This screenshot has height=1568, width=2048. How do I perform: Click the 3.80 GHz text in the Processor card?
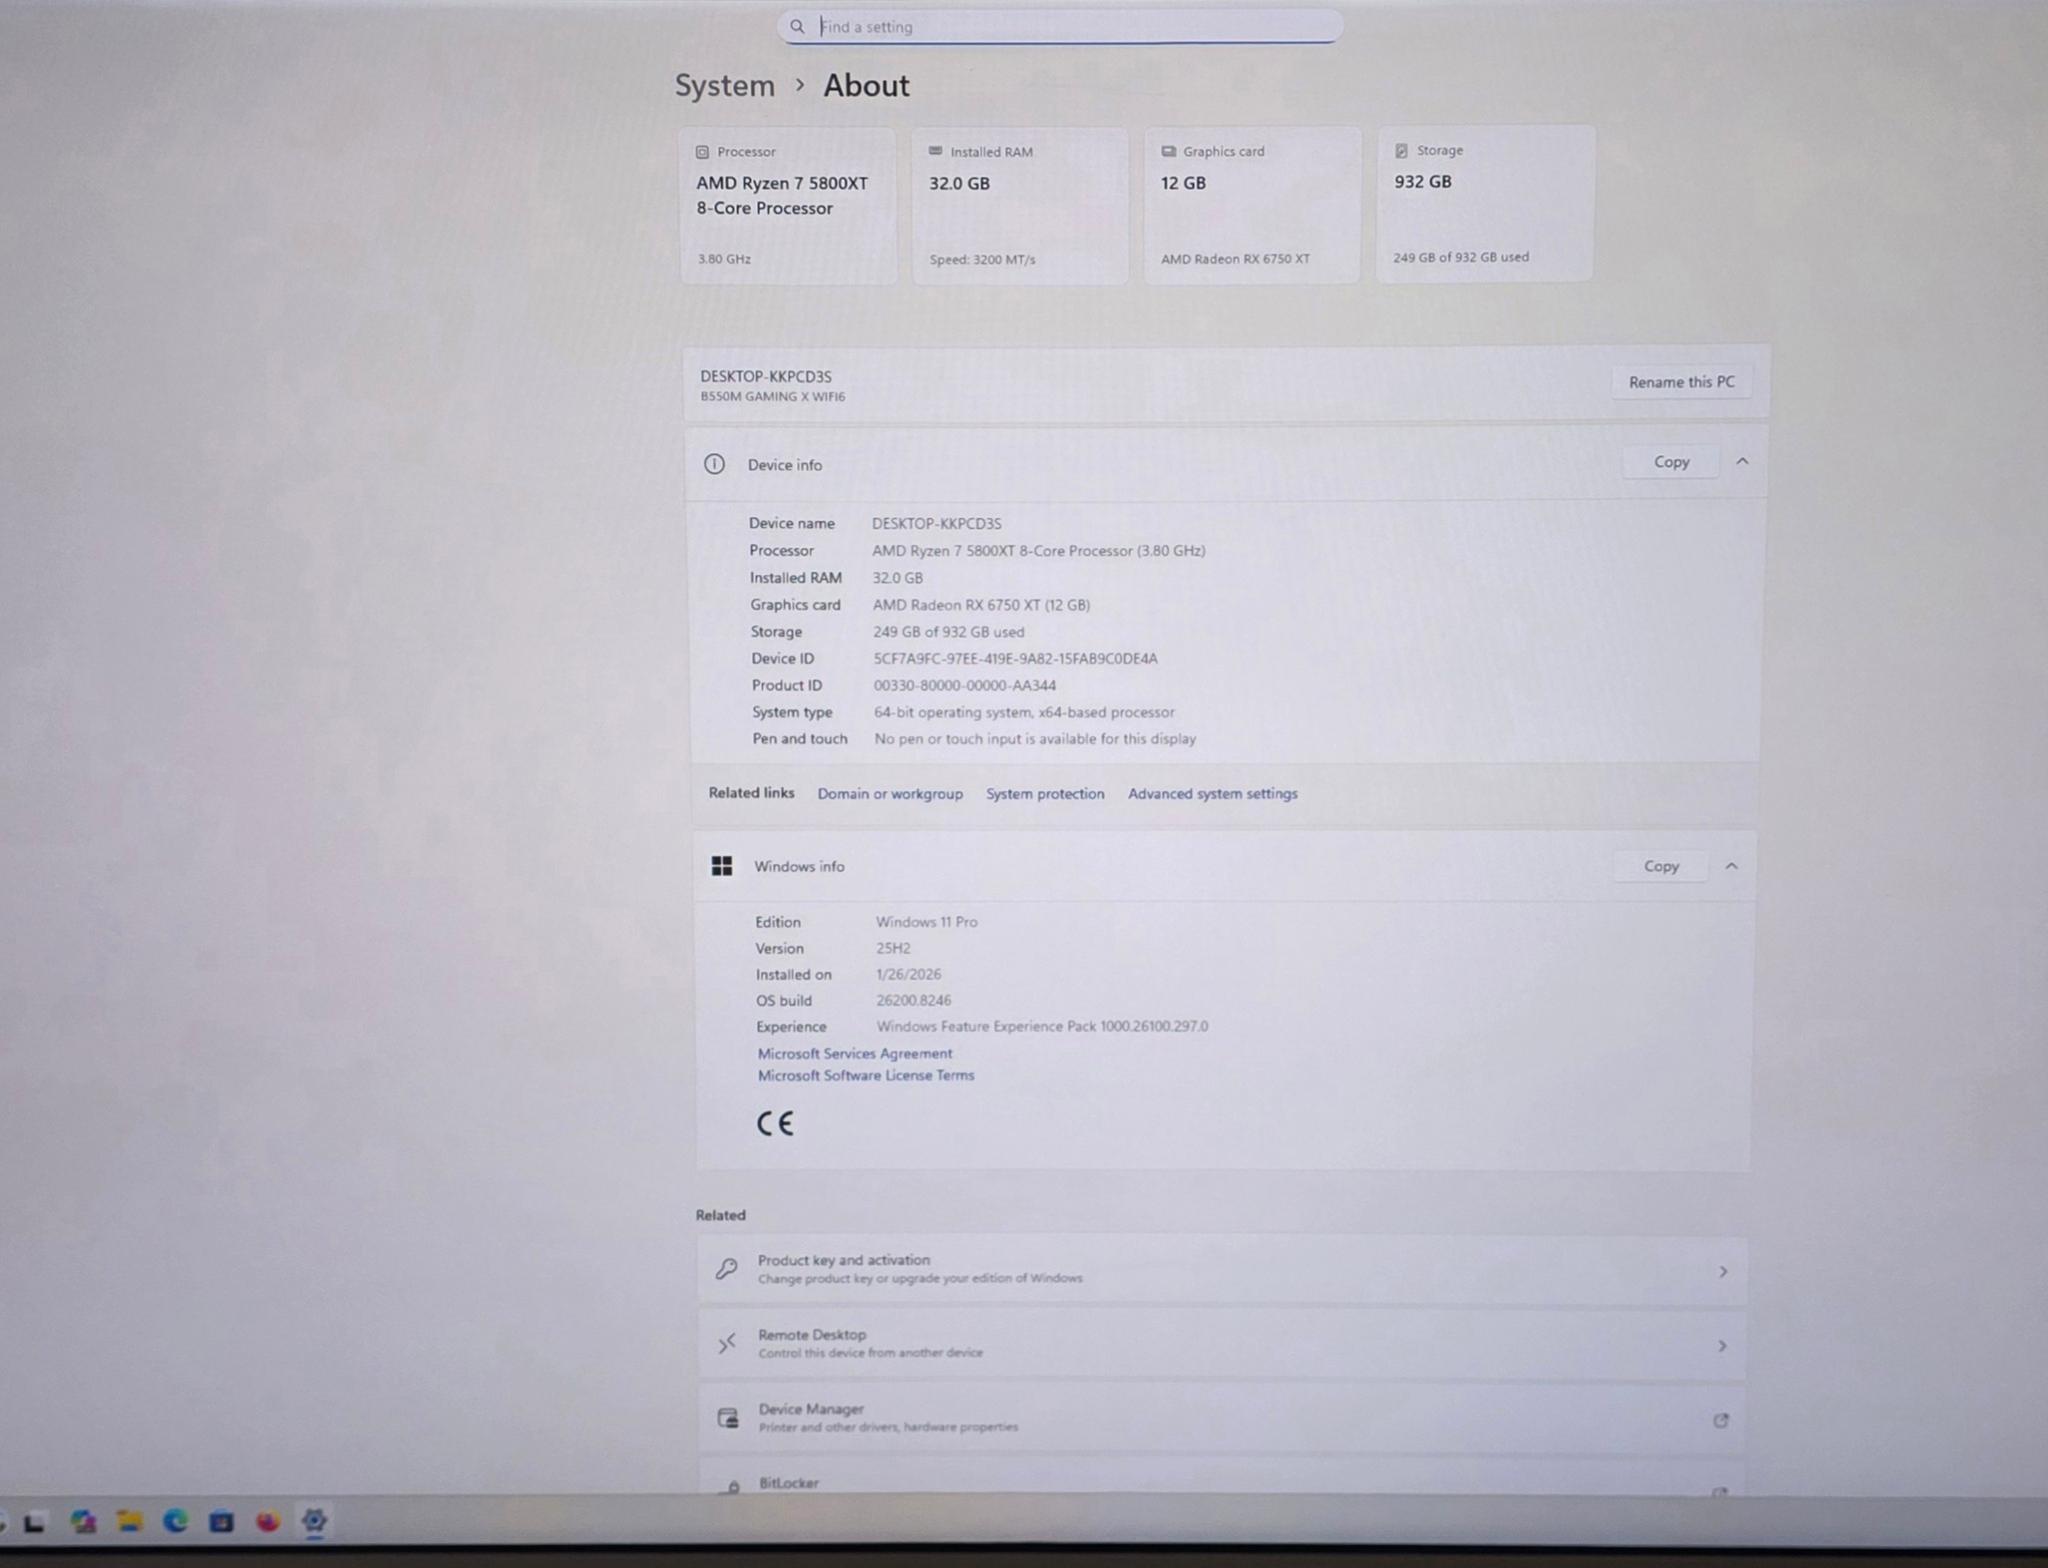click(x=724, y=259)
